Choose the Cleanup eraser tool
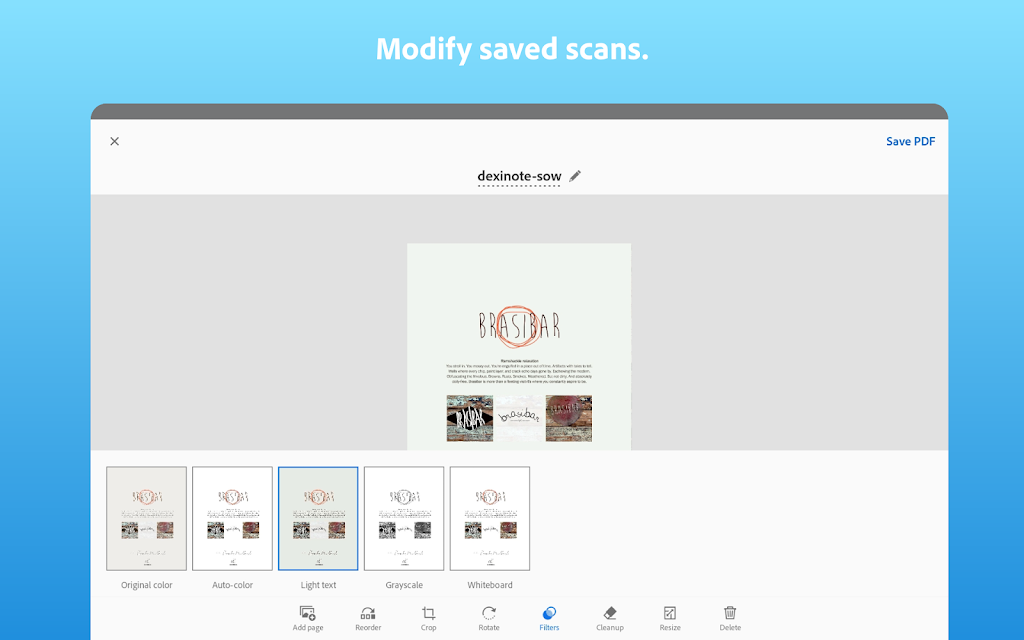 click(610, 618)
